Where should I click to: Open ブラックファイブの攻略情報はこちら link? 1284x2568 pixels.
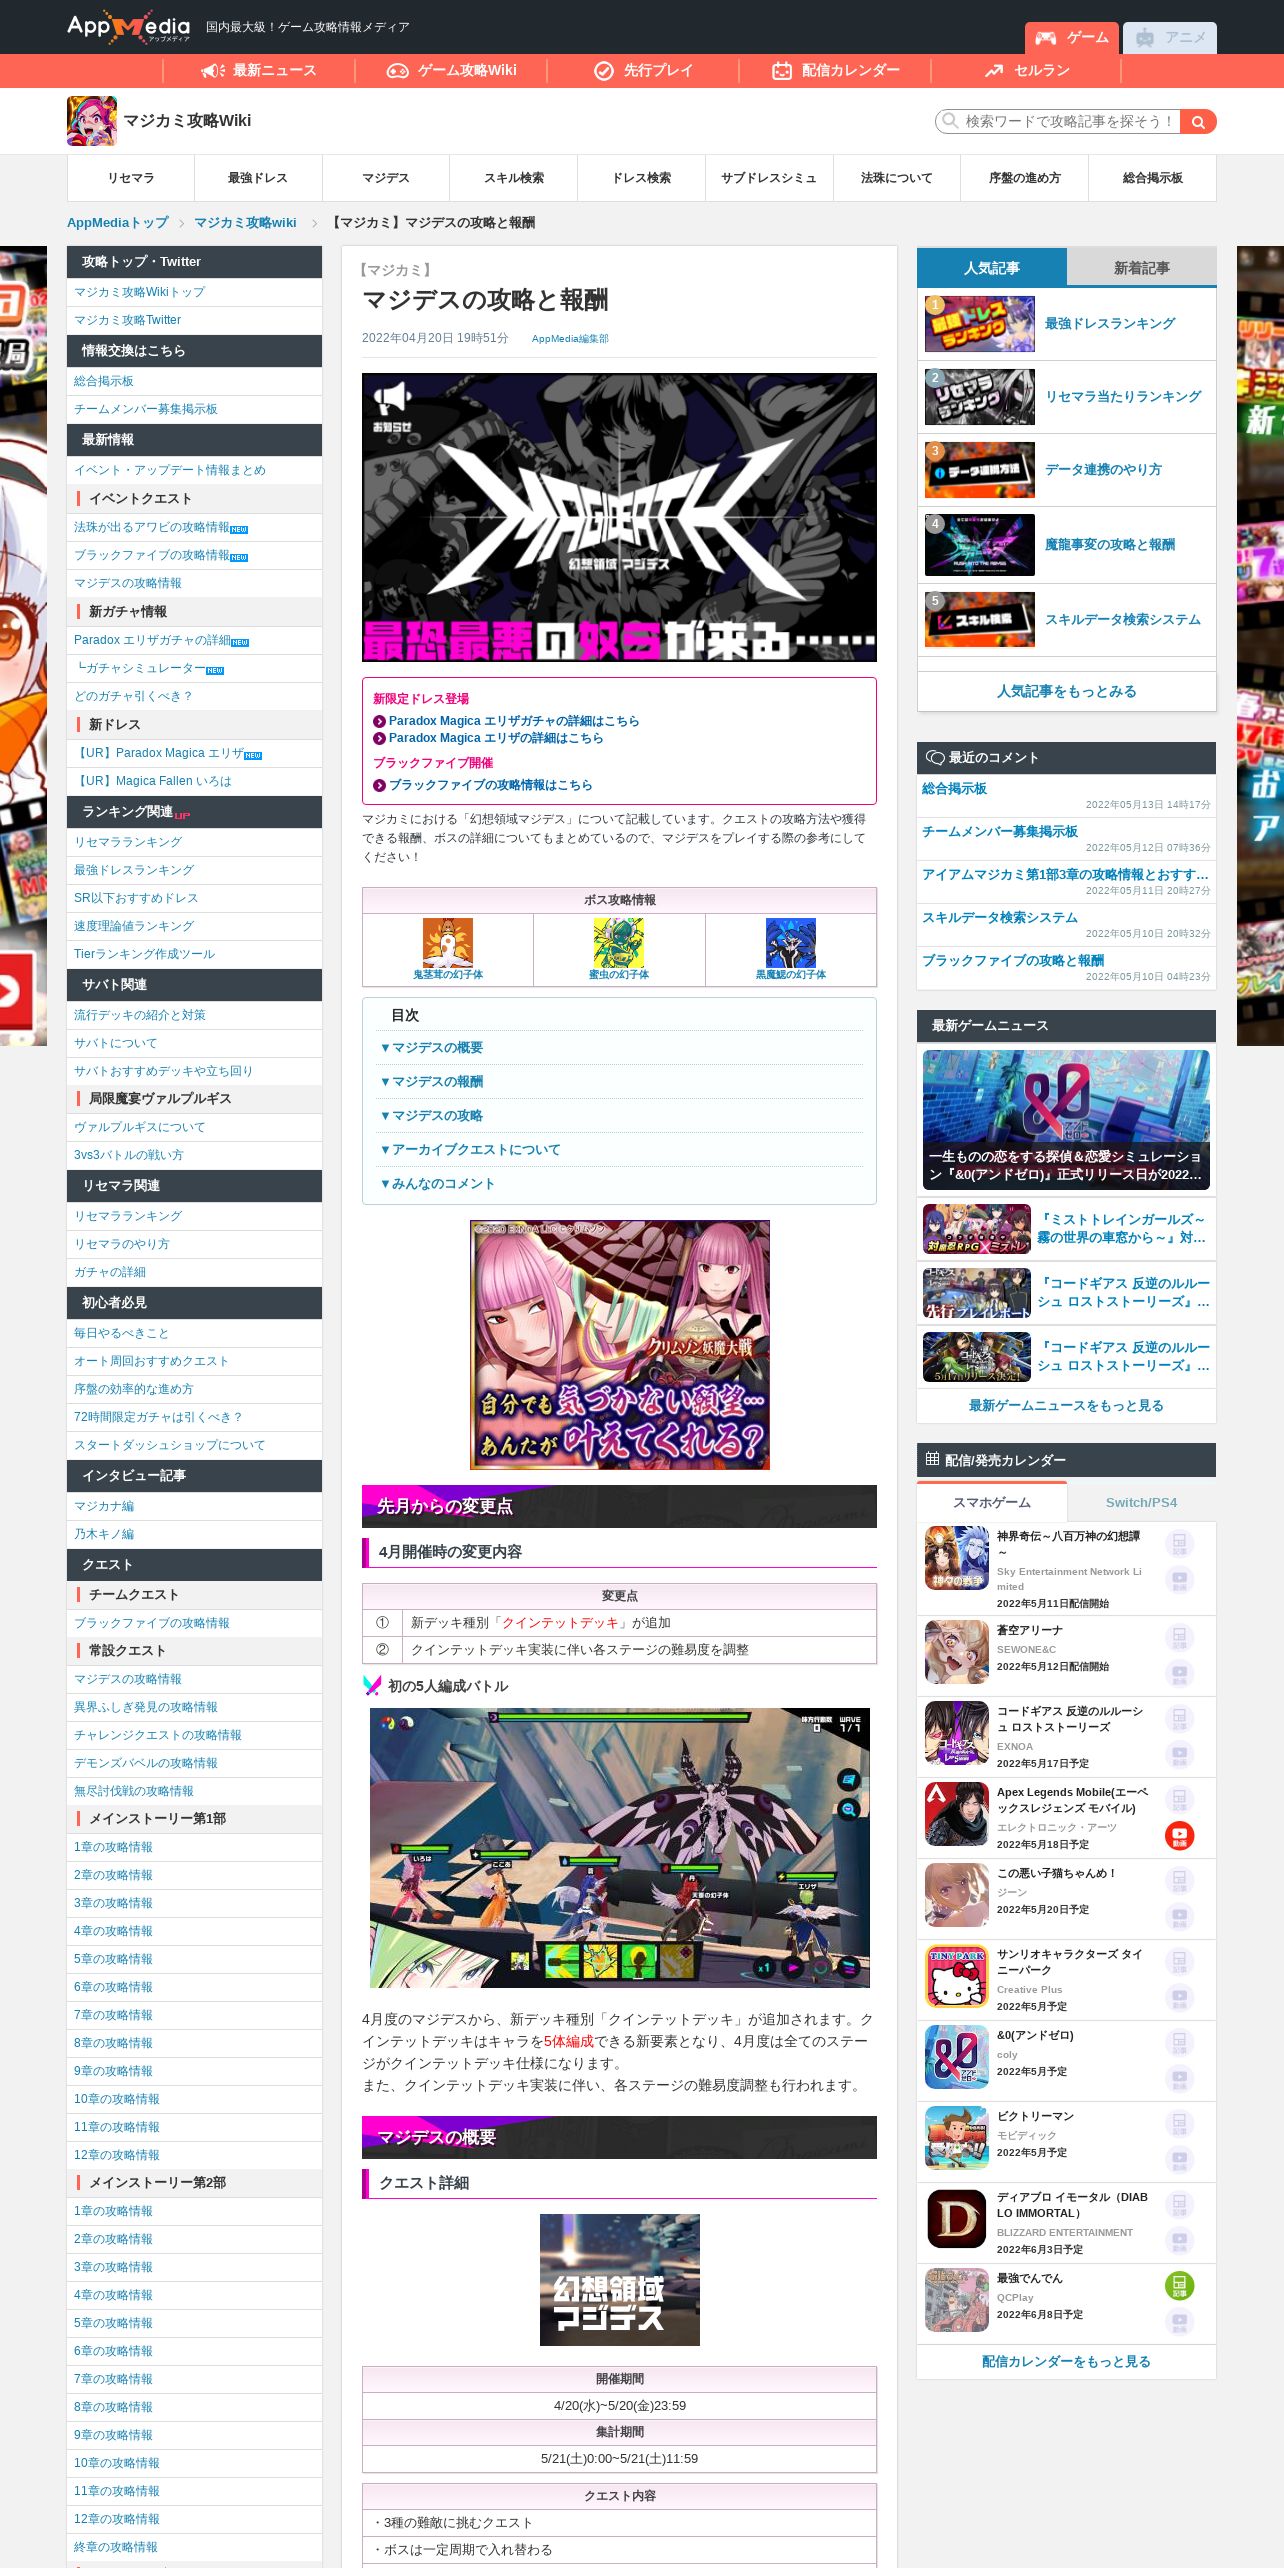[x=490, y=785]
